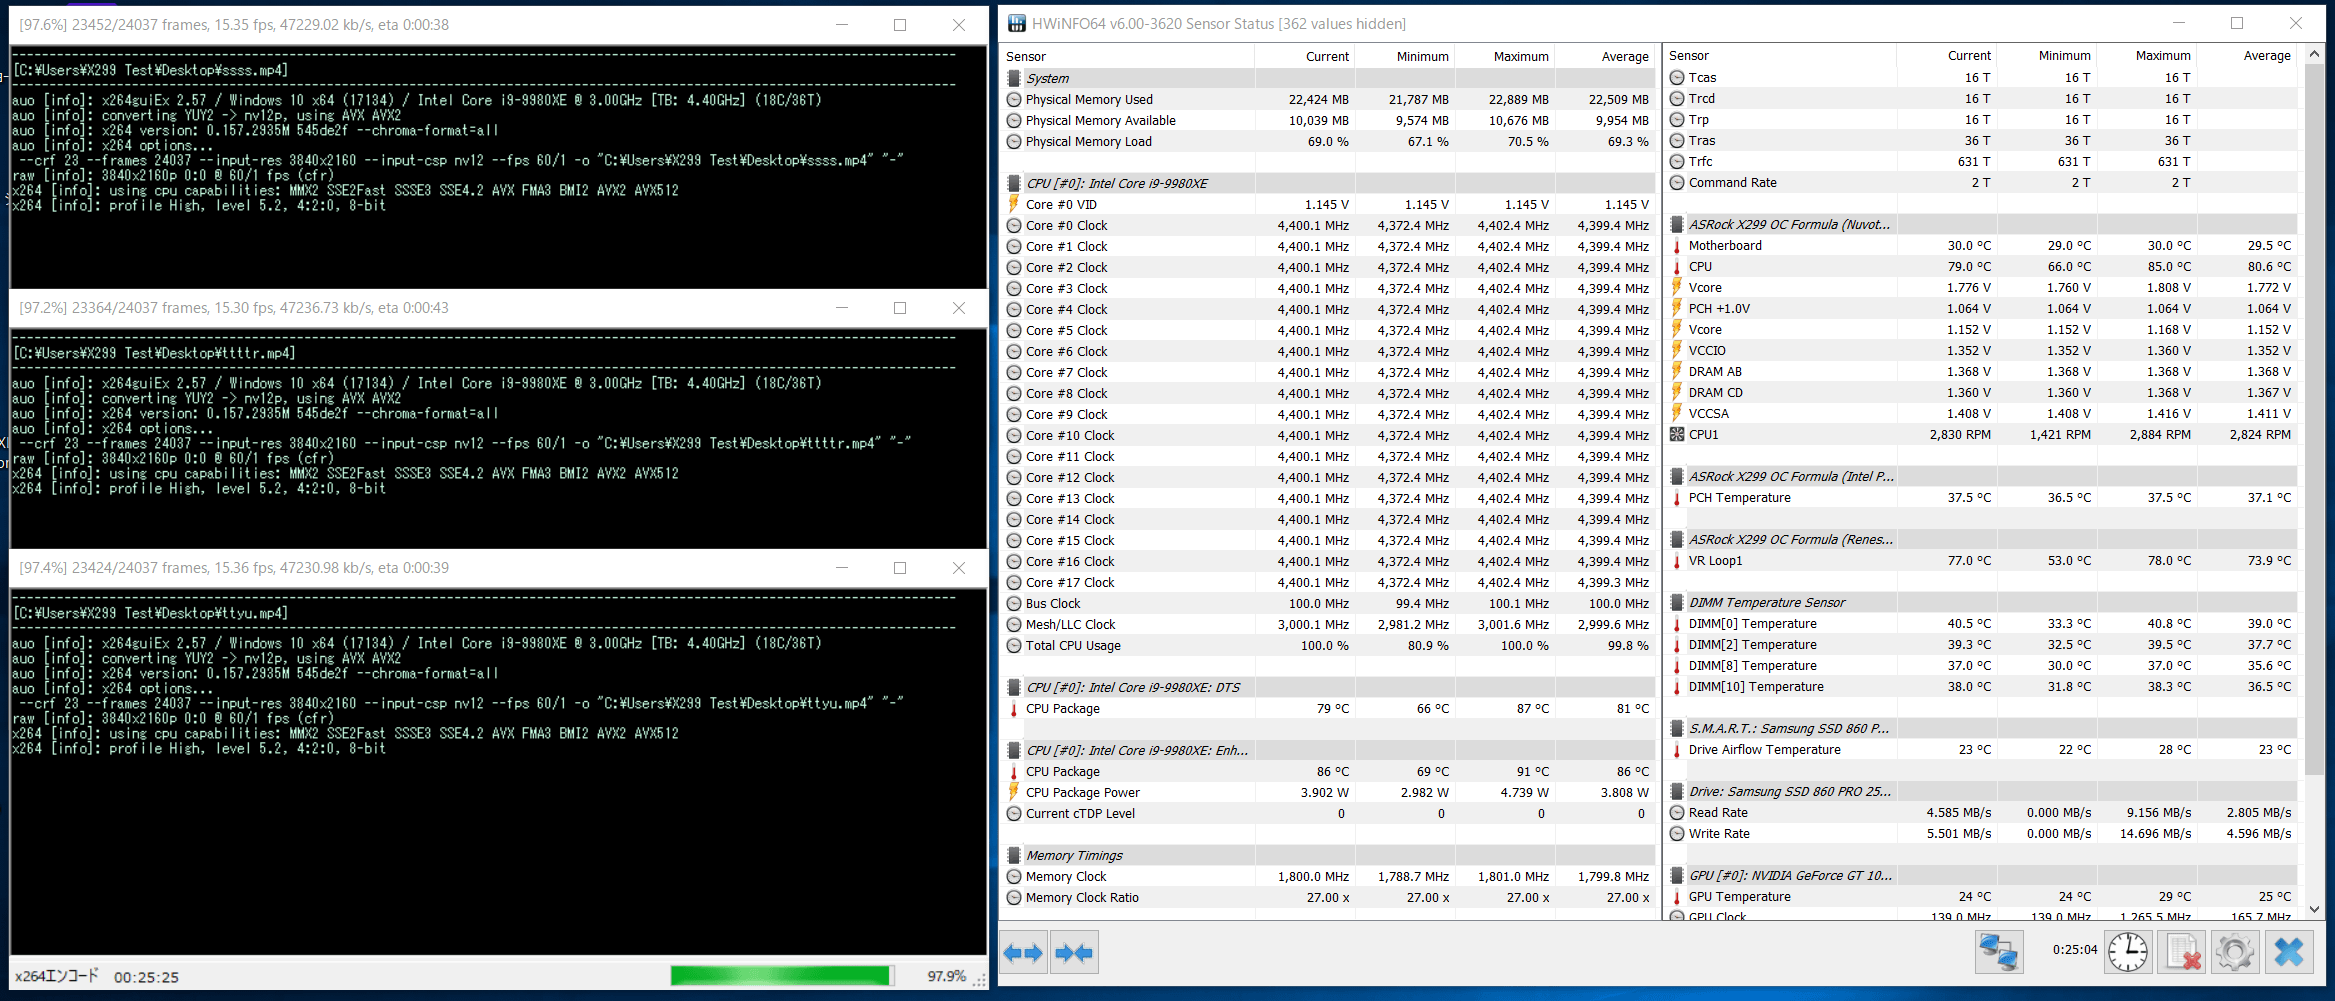Click chip icon beside CPU [#0]: Intel Core i9-9980XE group

1014,183
